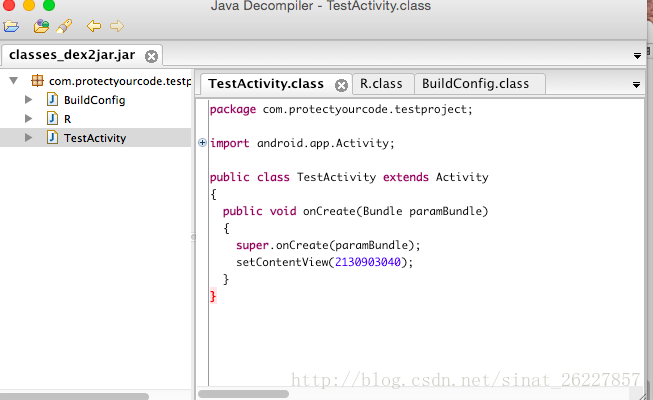
Task: Close the classes_dex2jar.jar tab
Action: [151, 56]
